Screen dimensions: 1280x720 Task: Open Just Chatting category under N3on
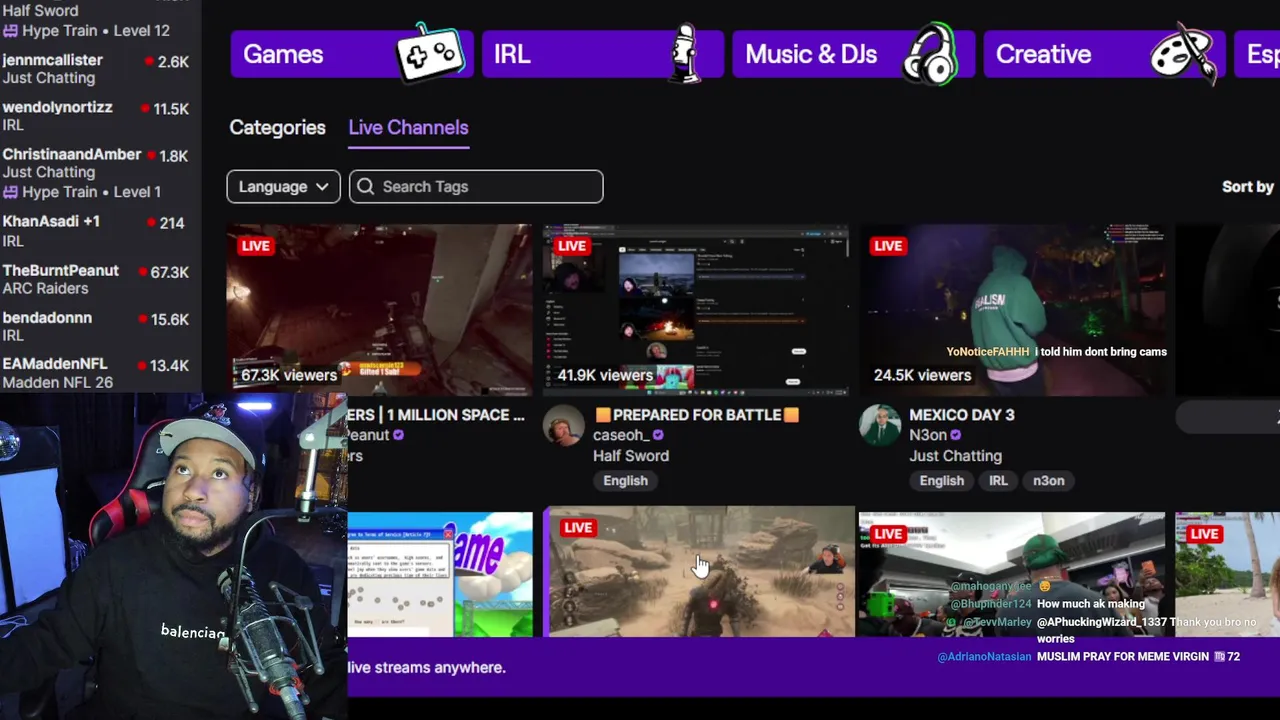955,455
